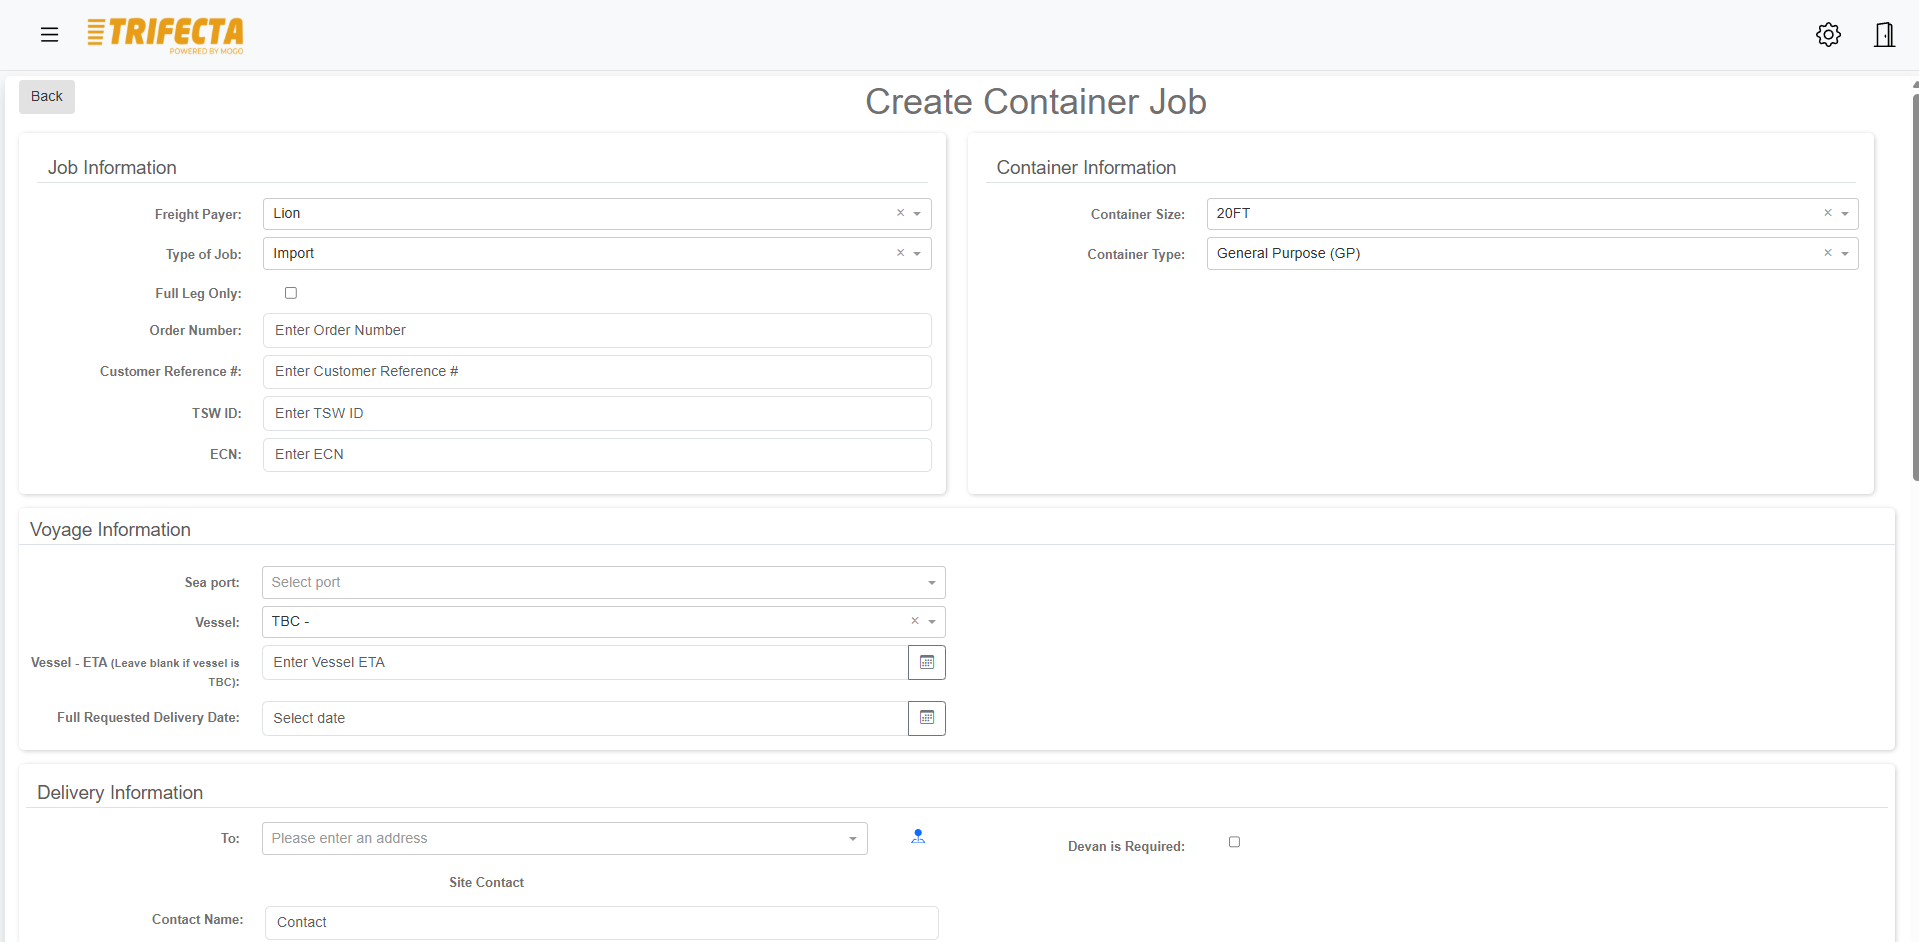
Task: Tick the Full Leg Only checkbox
Action: point(291,293)
